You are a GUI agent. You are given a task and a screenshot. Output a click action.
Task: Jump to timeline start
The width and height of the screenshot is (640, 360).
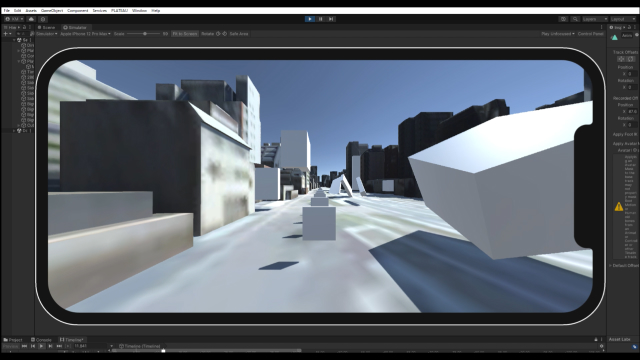[24, 346]
